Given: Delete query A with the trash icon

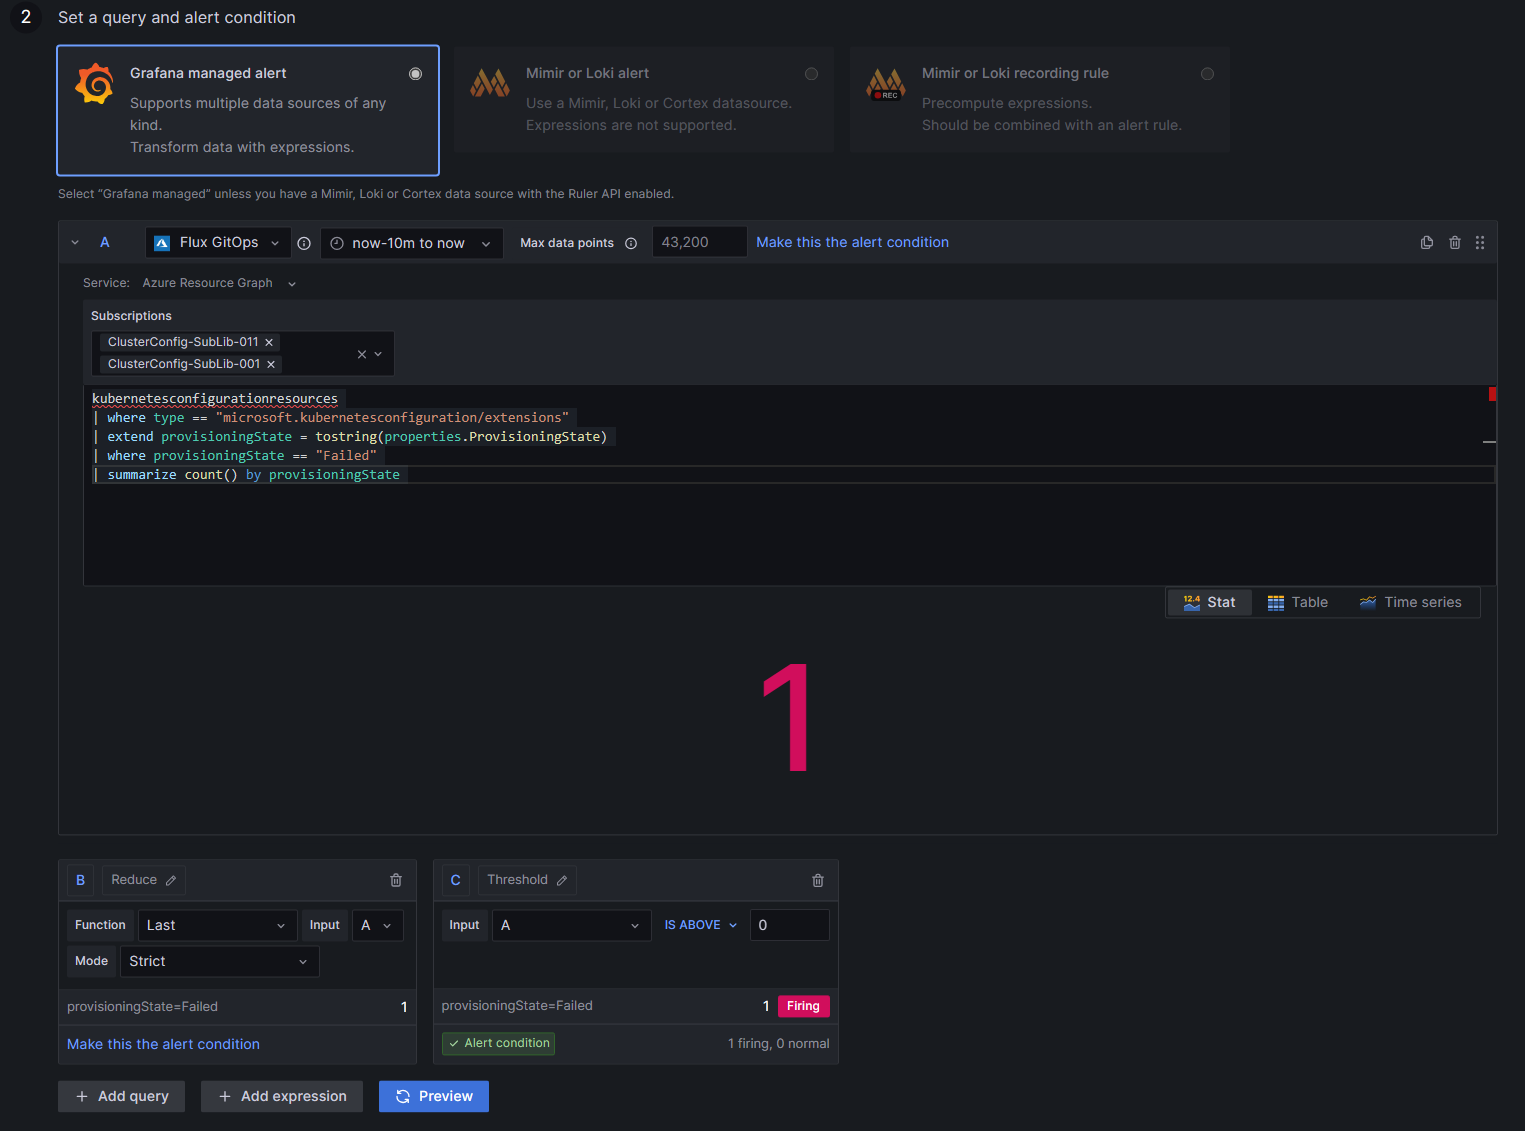Looking at the screenshot, I should [x=1455, y=242].
